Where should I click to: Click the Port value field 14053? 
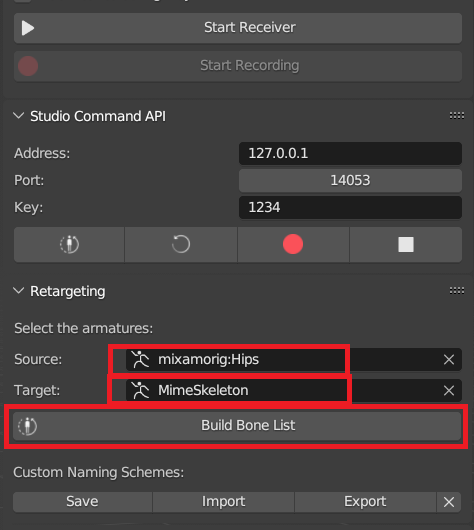(350, 180)
